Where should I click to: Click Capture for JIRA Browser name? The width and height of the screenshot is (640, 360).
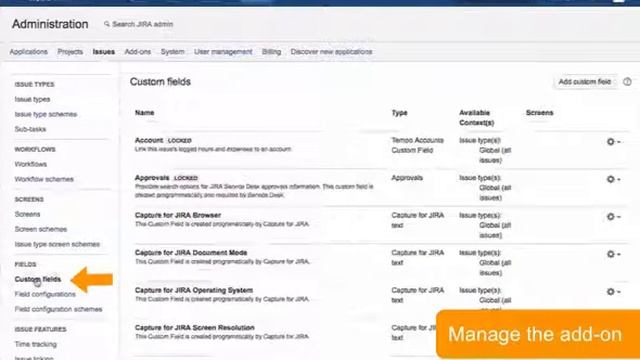click(x=178, y=215)
